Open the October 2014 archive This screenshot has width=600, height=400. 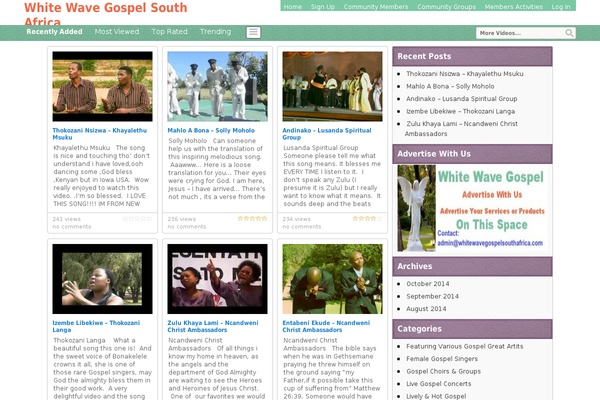pyautogui.click(x=428, y=284)
